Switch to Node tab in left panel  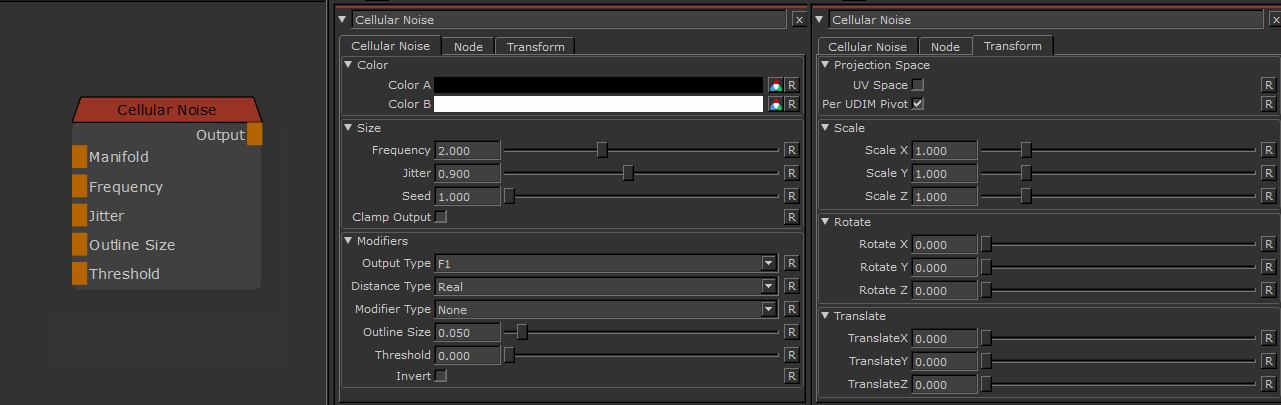coord(468,47)
